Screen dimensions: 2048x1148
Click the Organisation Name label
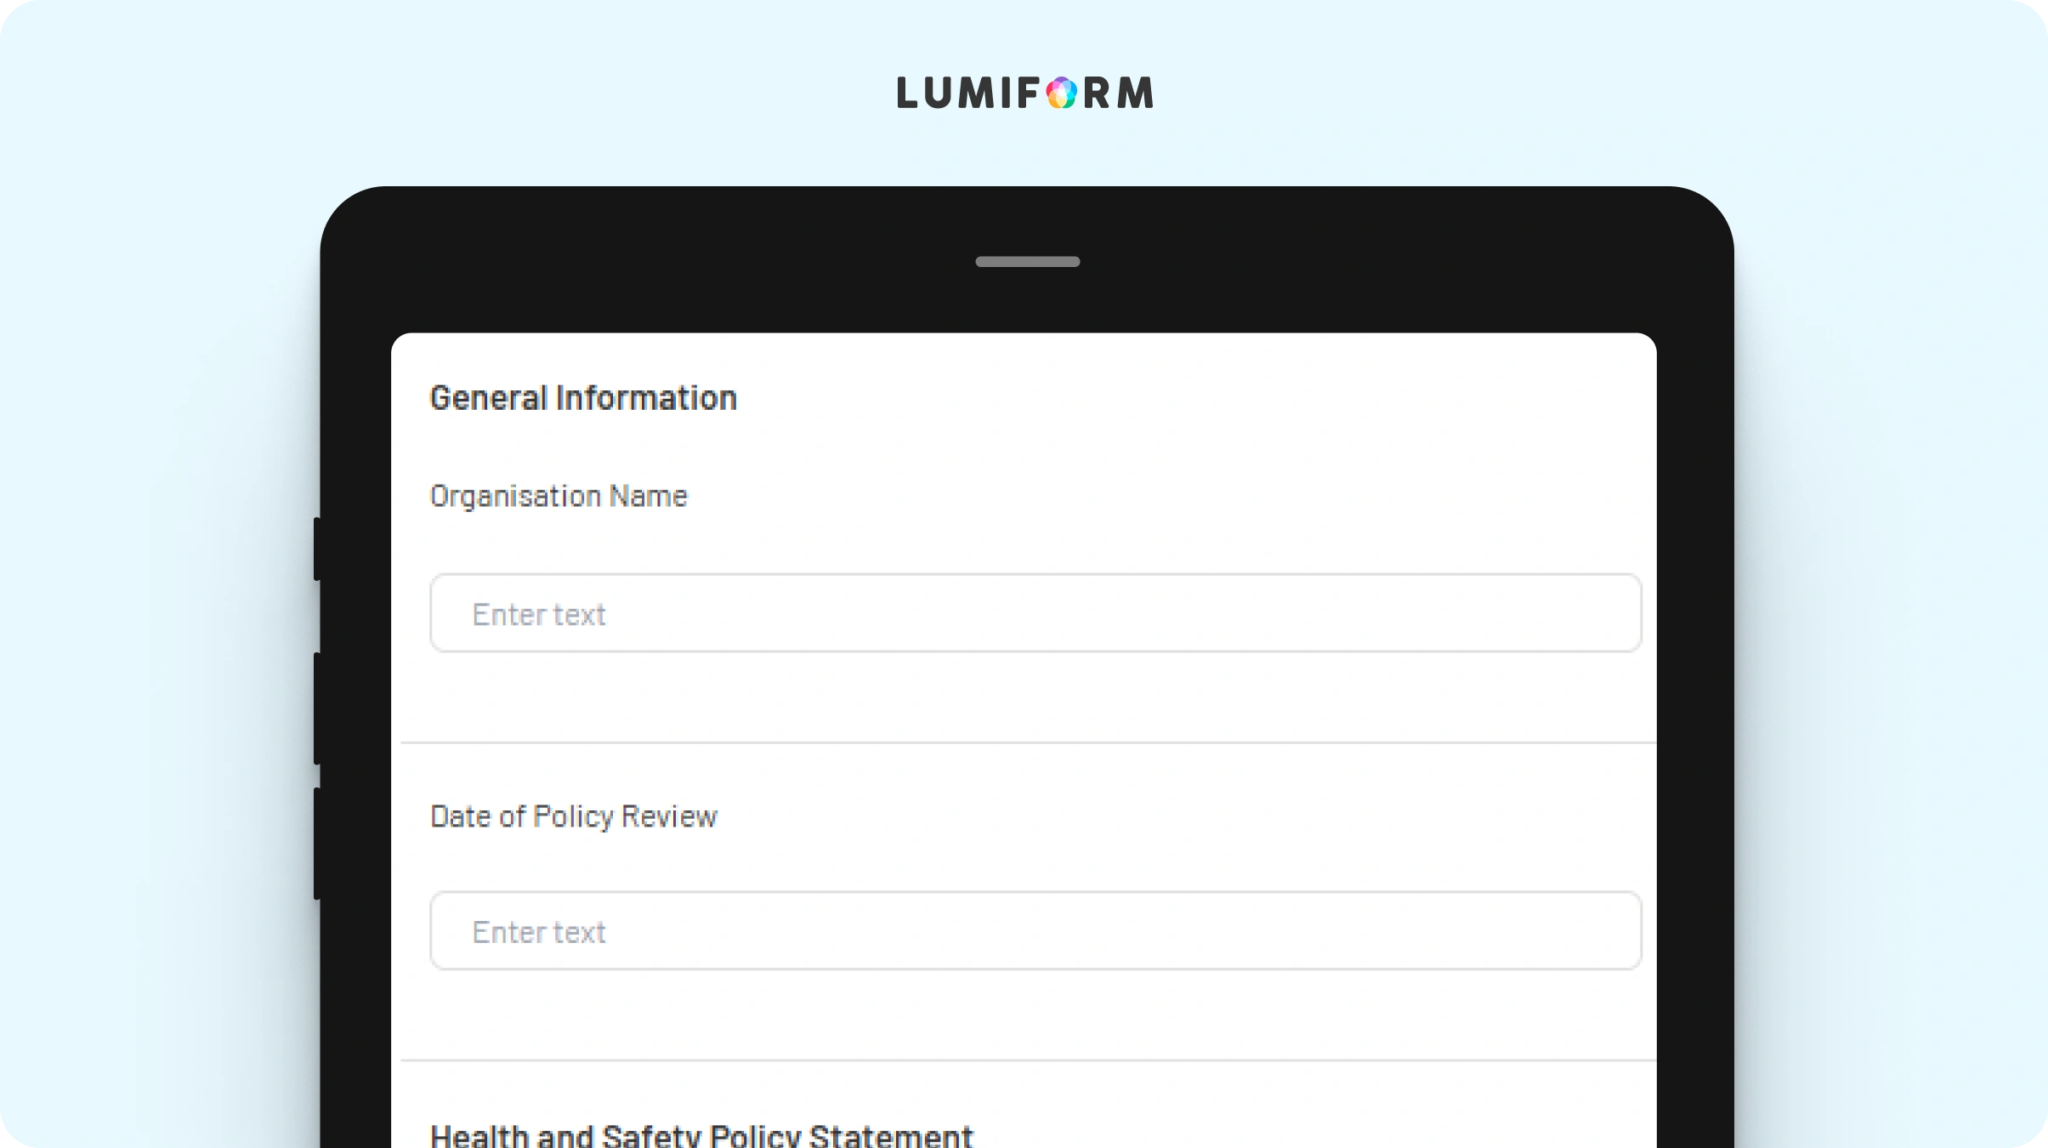pyautogui.click(x=559, y=497)
